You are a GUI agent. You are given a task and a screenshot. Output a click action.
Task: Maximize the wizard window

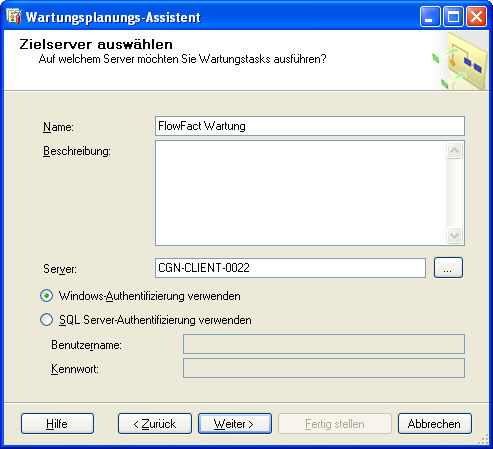click(453, 17)
